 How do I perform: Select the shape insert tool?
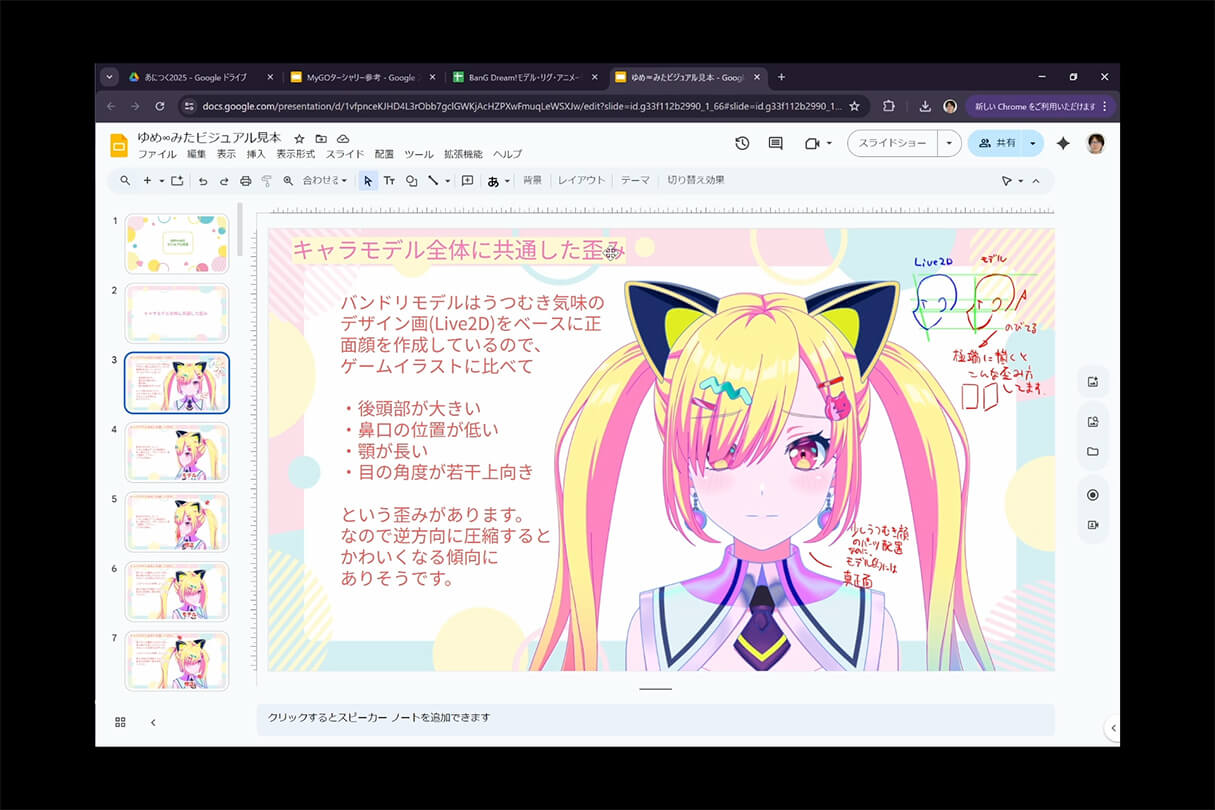[x=411, y=181]
